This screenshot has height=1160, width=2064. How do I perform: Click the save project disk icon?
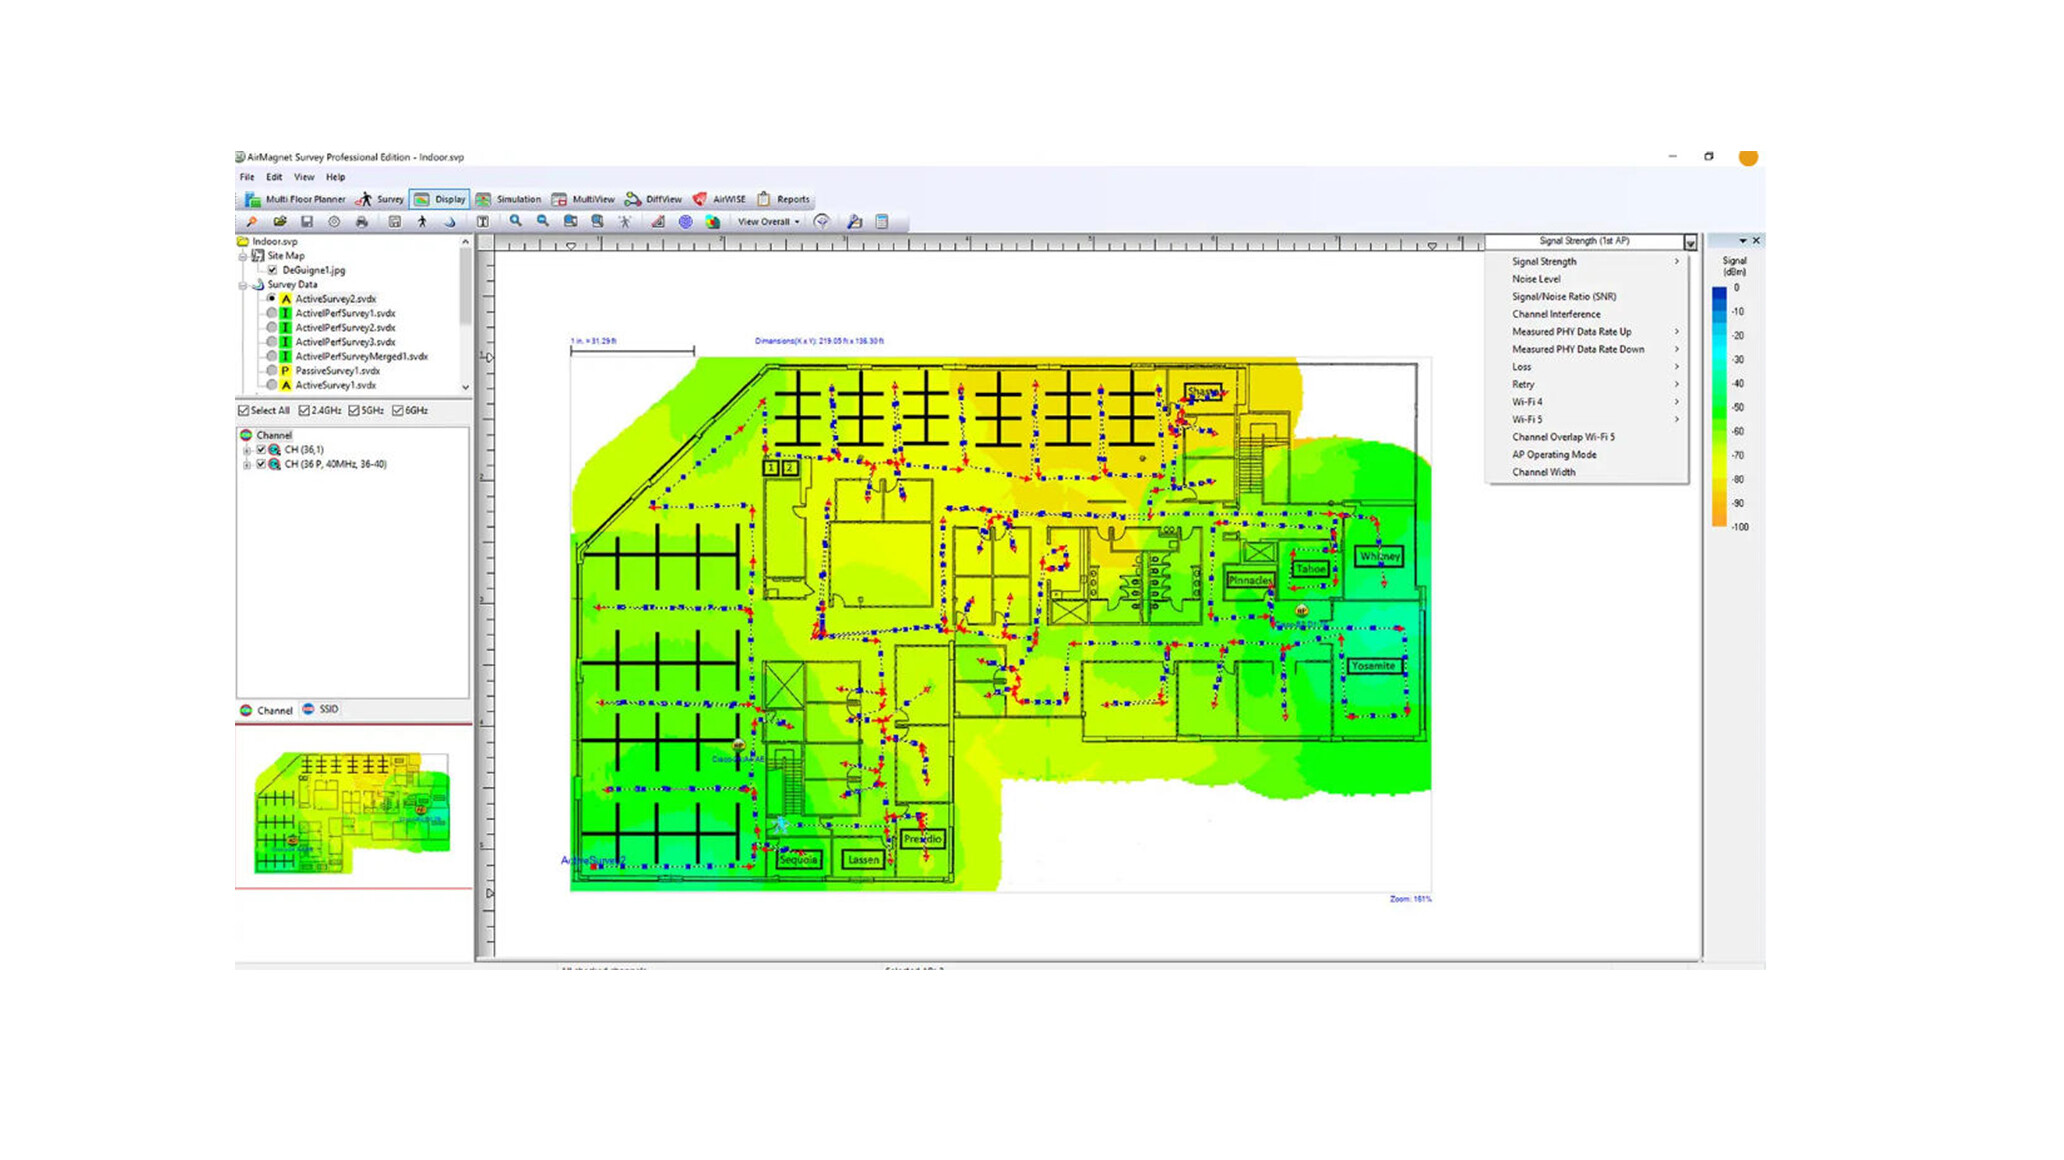pos(307,222)
